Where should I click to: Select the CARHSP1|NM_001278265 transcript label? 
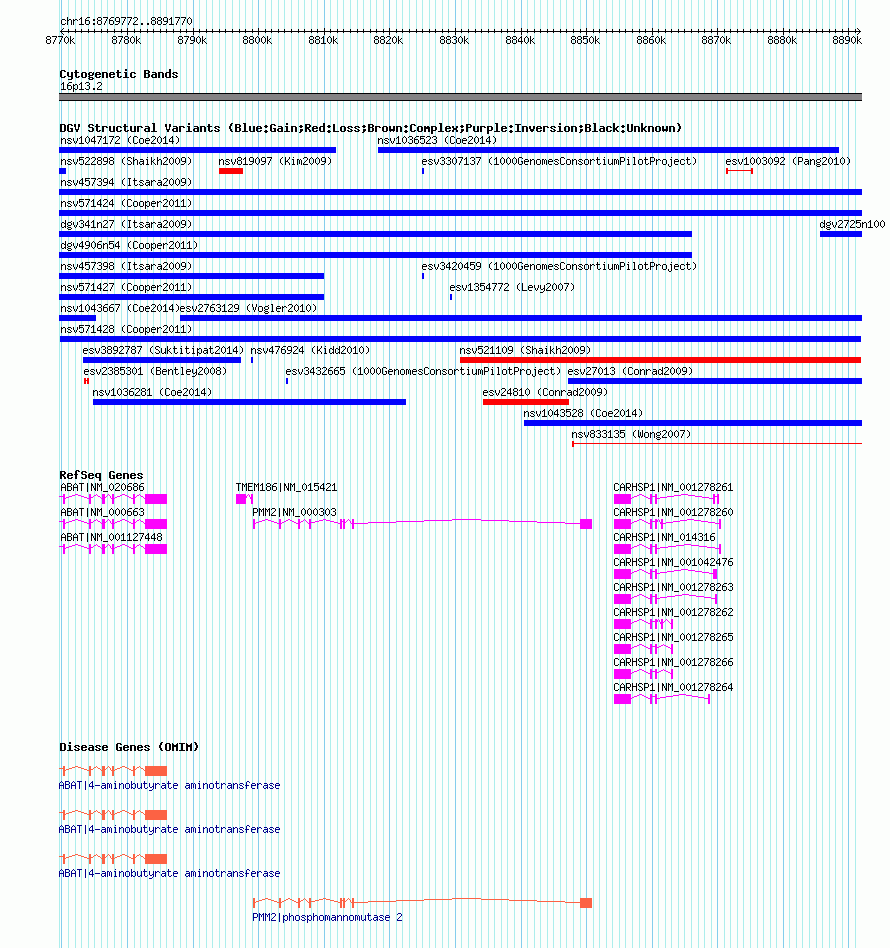click(673, 637)
